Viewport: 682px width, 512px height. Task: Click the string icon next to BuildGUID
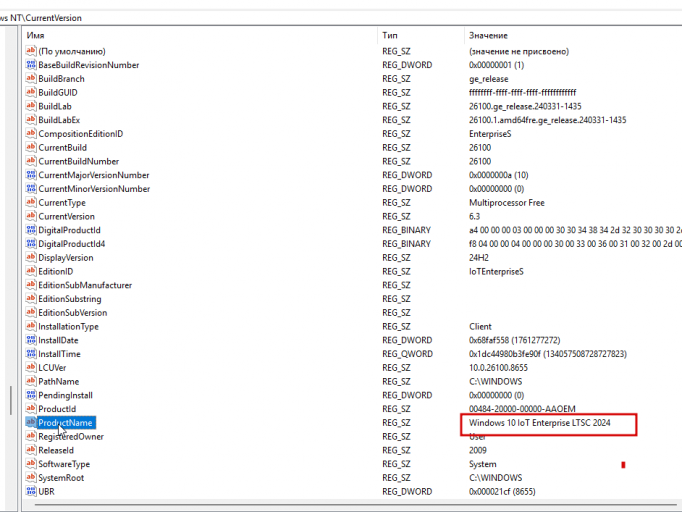click(x=30, y=92)
